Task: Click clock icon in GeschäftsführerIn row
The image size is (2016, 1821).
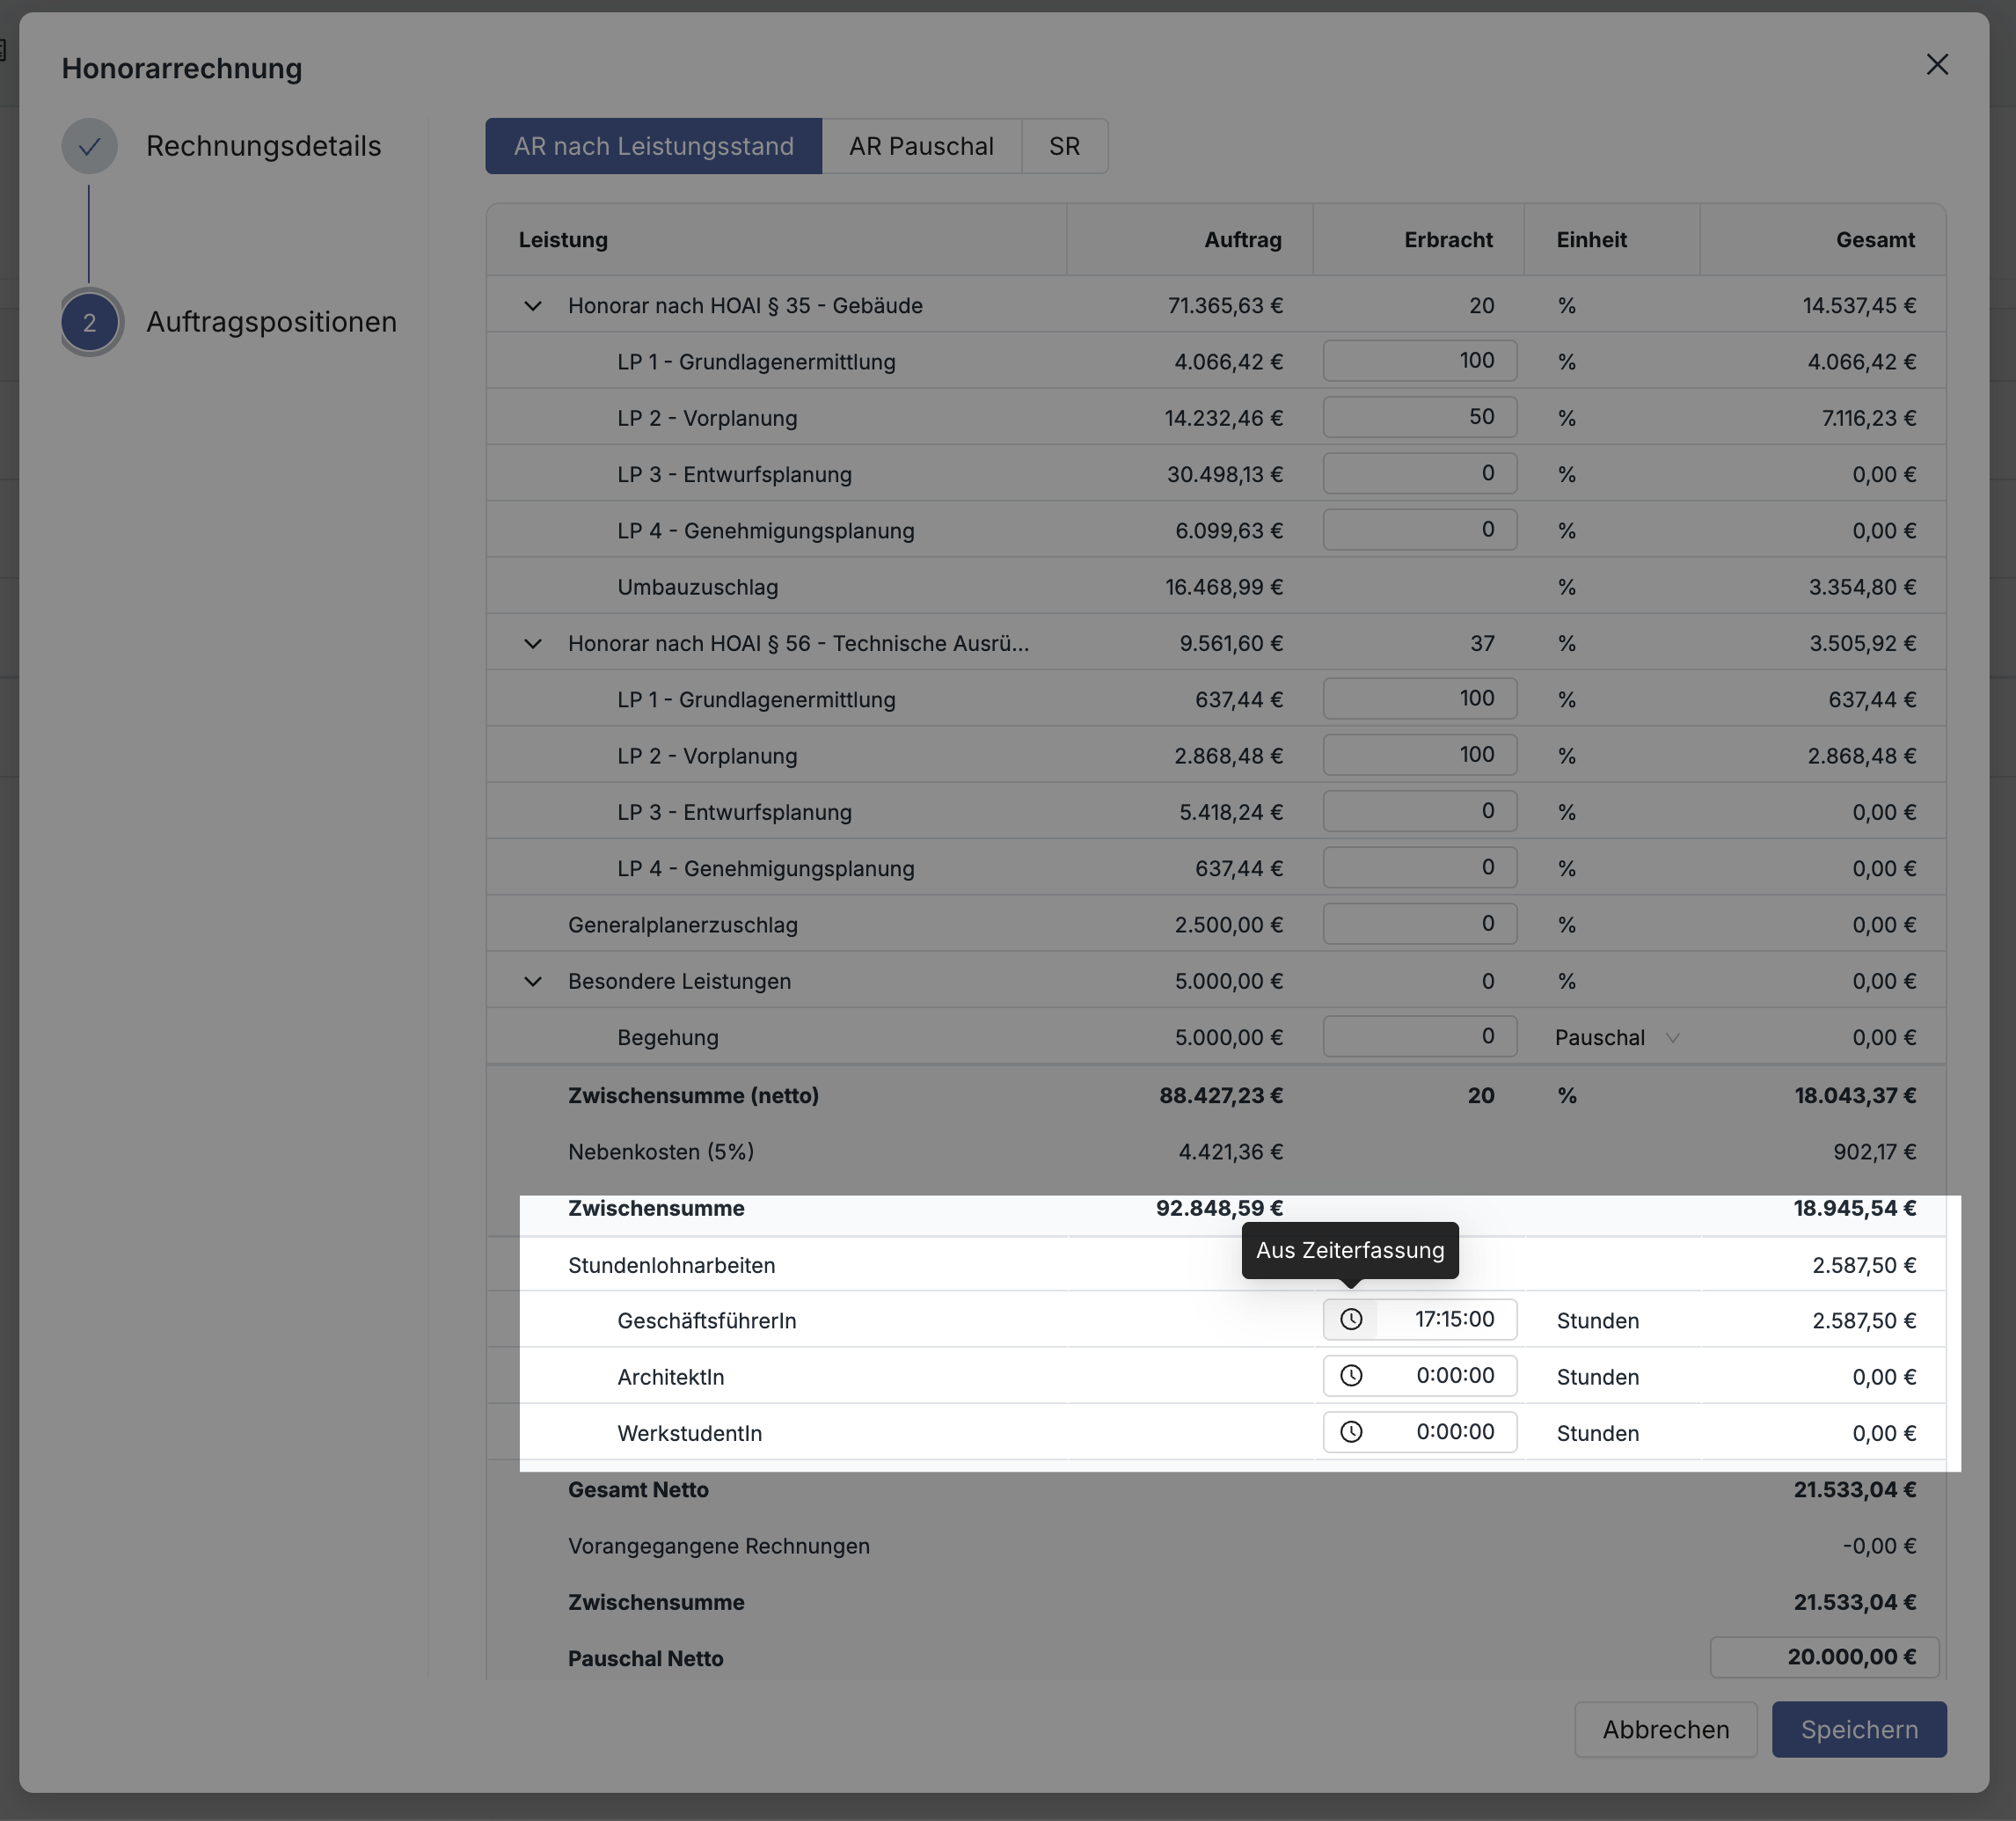Action: [1351, 1319]
